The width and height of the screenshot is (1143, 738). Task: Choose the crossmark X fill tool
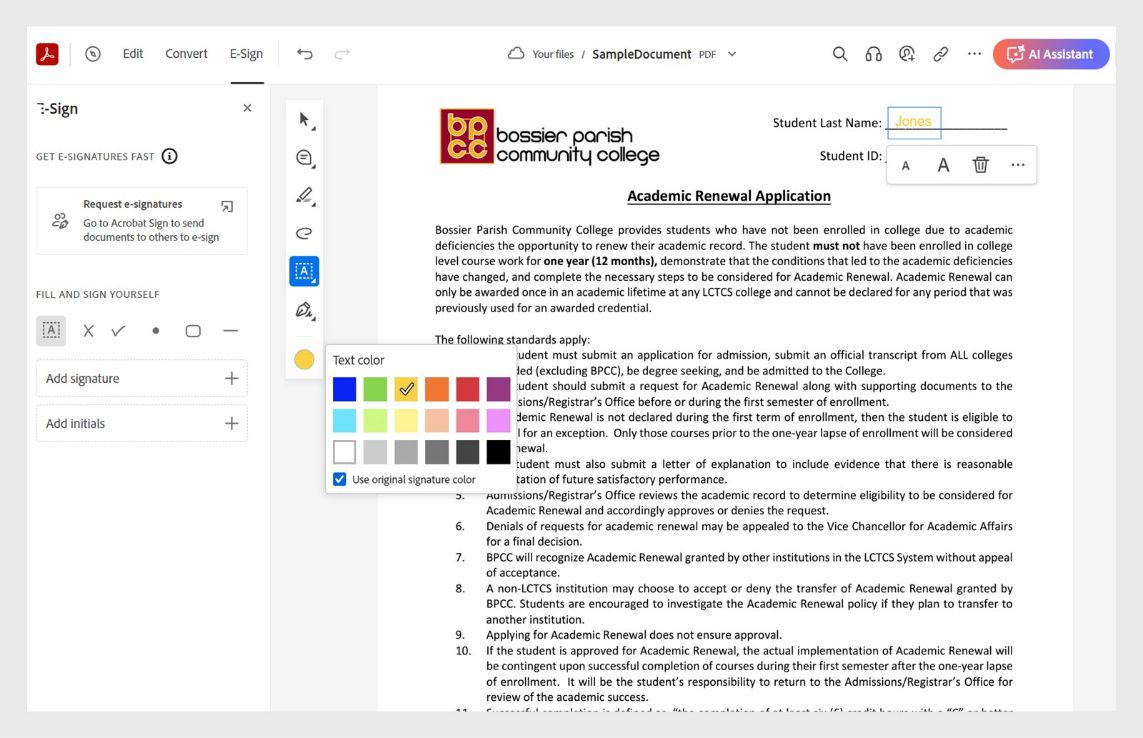tap(88, 331)
